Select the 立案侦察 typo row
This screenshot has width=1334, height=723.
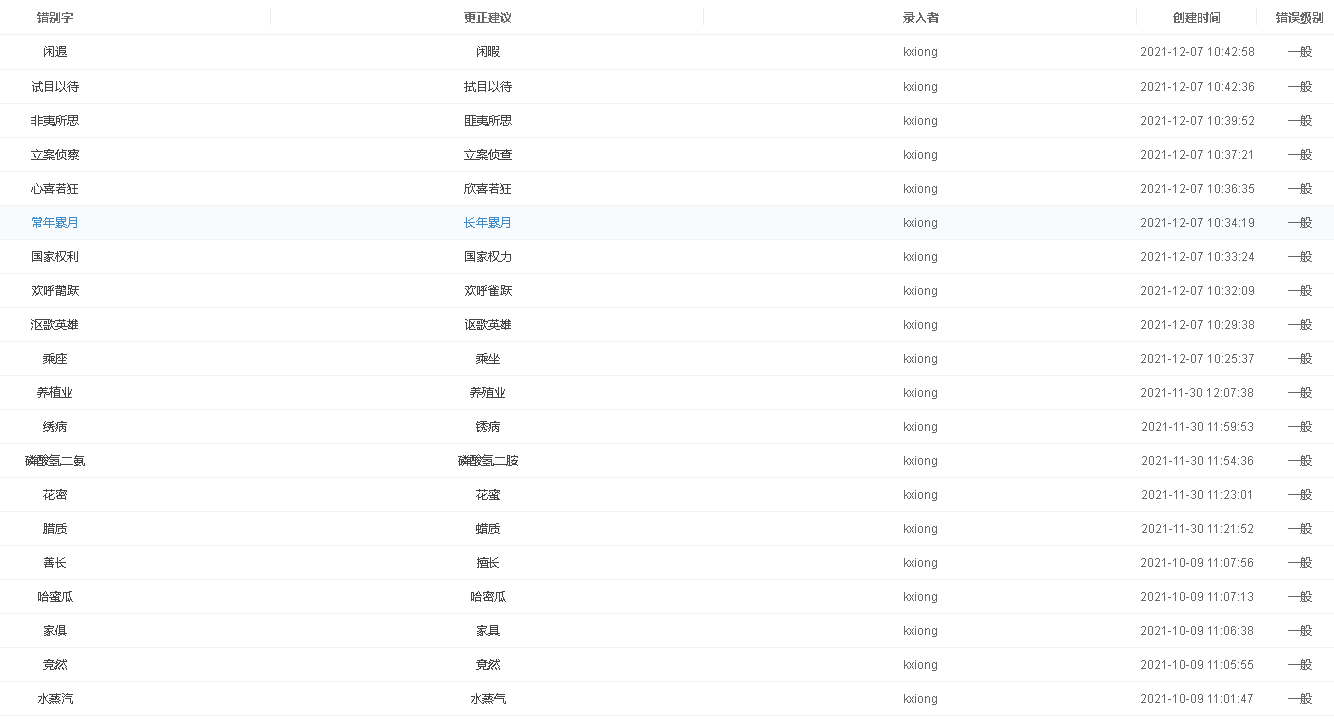(55, 154)
